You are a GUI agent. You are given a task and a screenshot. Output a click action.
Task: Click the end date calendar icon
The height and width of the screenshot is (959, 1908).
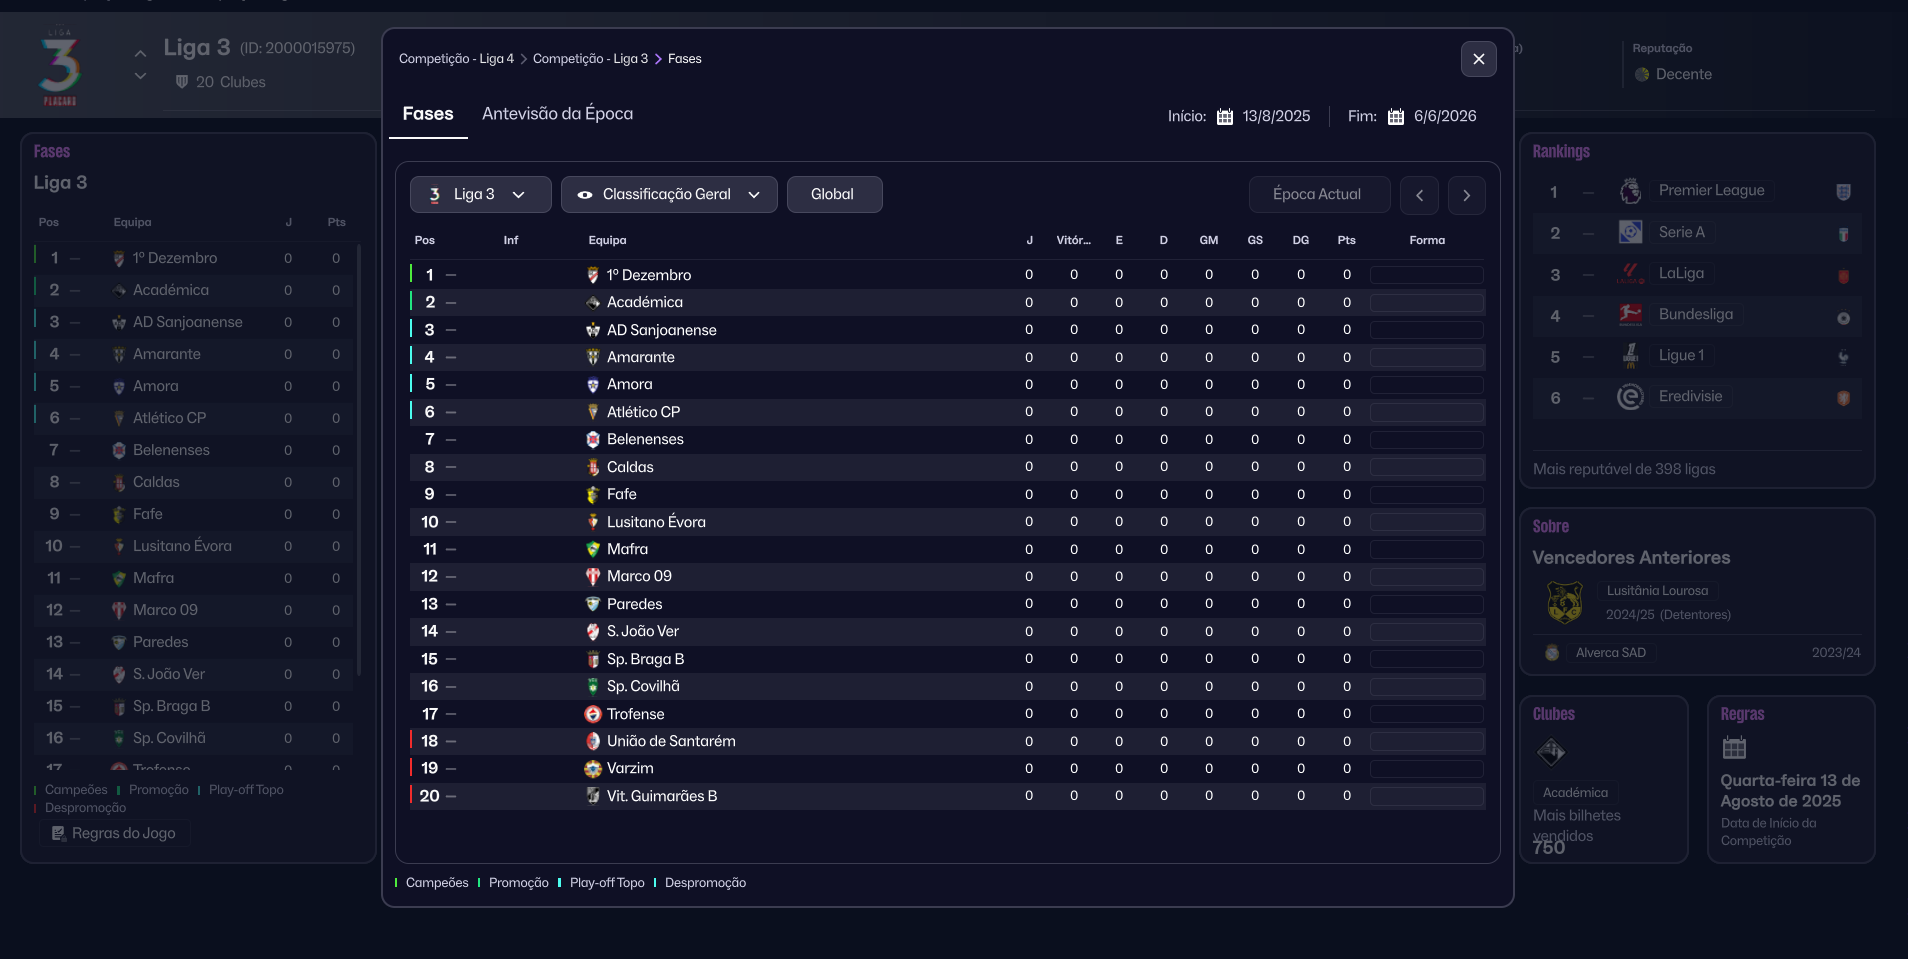coord(1396,117)
